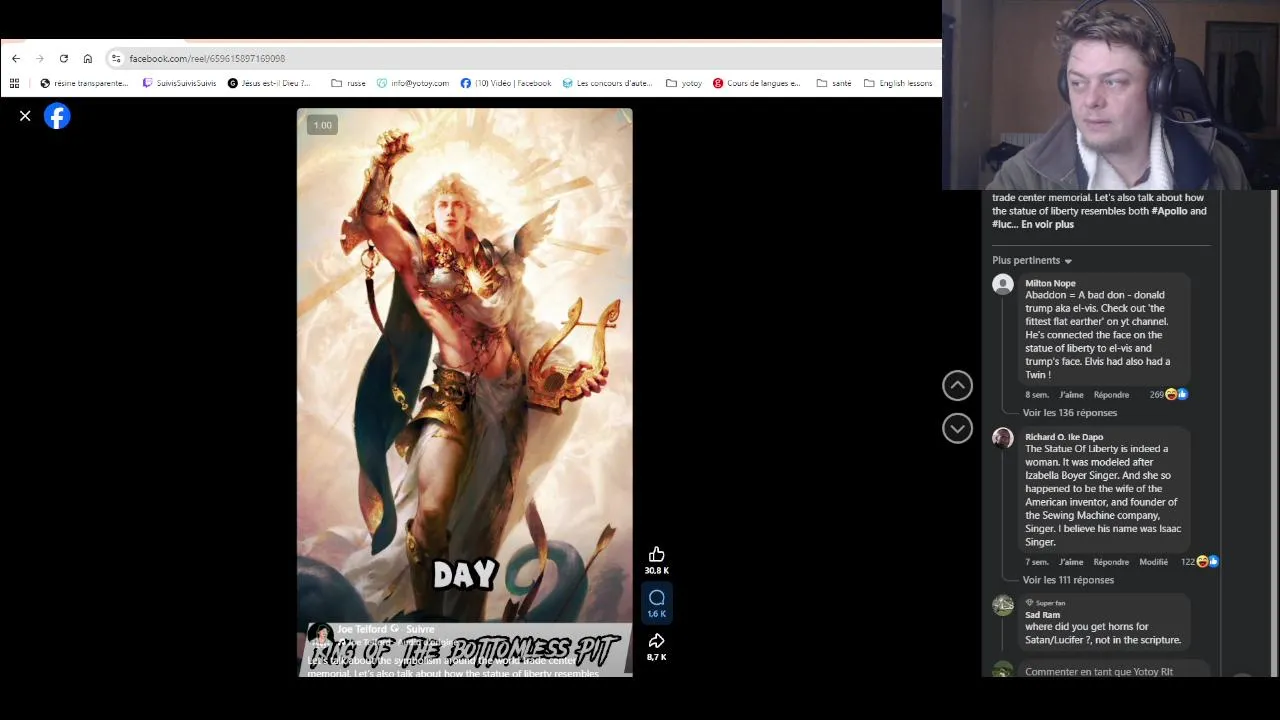The image size is (1280, 720).
Task: Open the 'Cours de langues' bookmark
Action: [x=757, y=83]
